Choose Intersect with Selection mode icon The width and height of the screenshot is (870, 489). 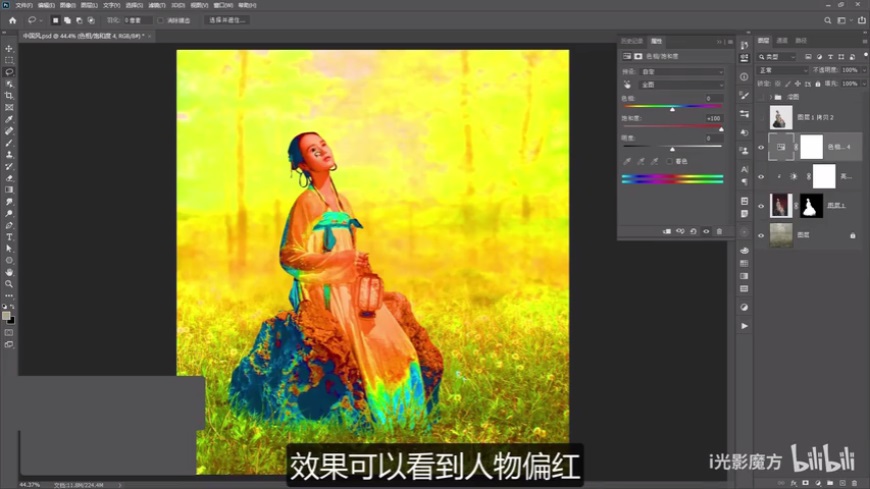91,21
